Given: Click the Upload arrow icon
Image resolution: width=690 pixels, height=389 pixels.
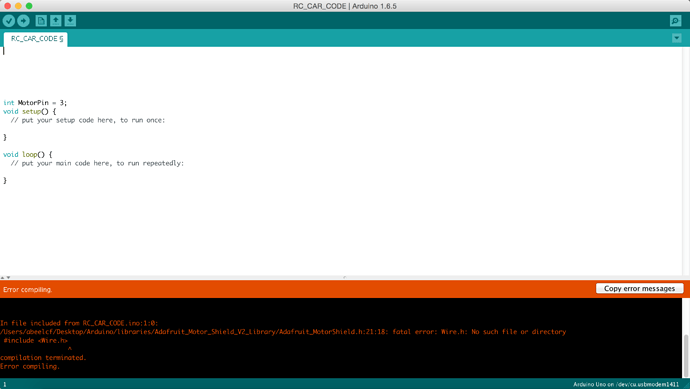Looking at the screenshot, I should pyautogui.click(x=23, y=21).
